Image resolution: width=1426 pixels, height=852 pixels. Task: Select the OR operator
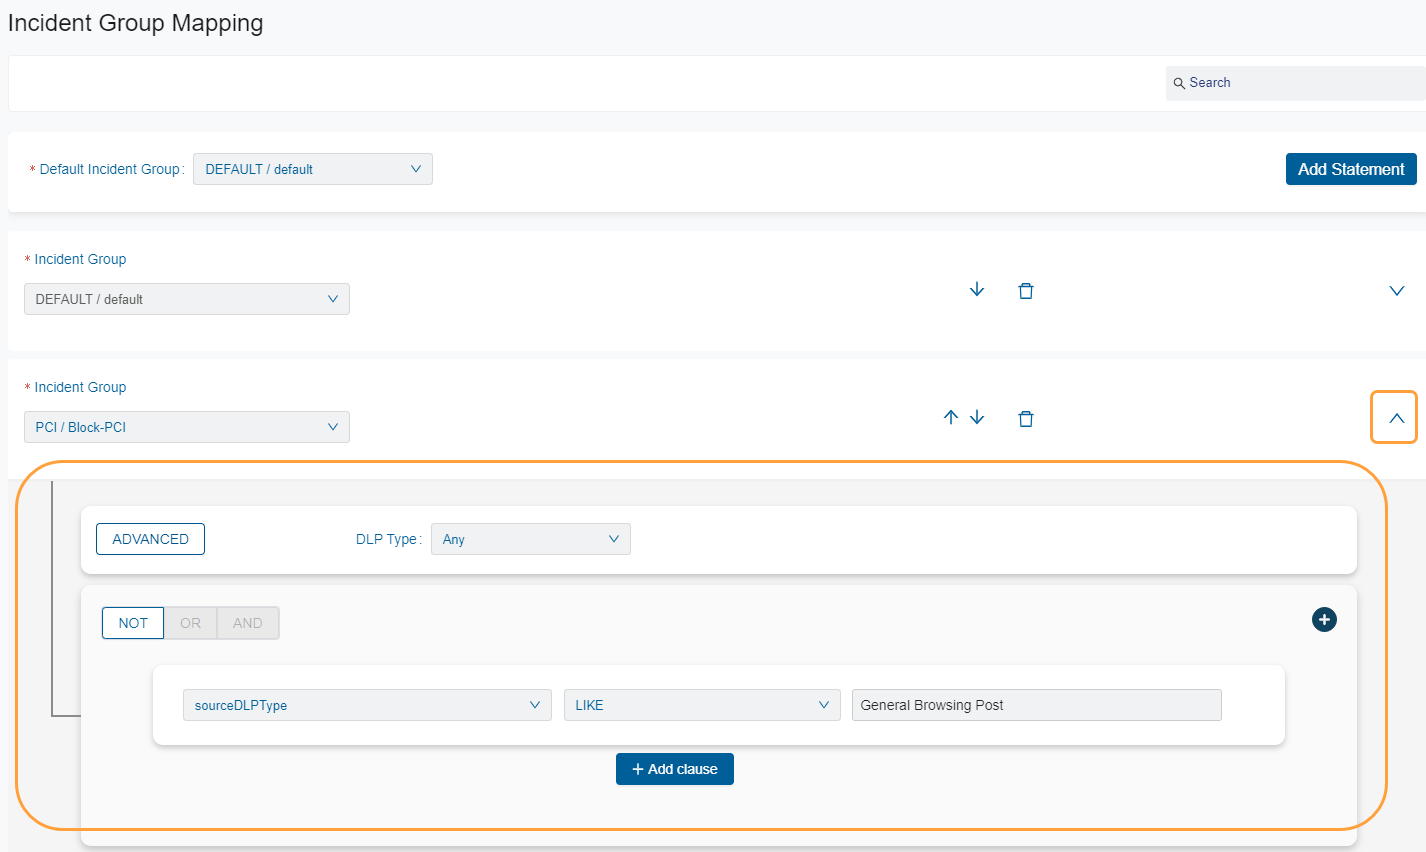(190, 623)
